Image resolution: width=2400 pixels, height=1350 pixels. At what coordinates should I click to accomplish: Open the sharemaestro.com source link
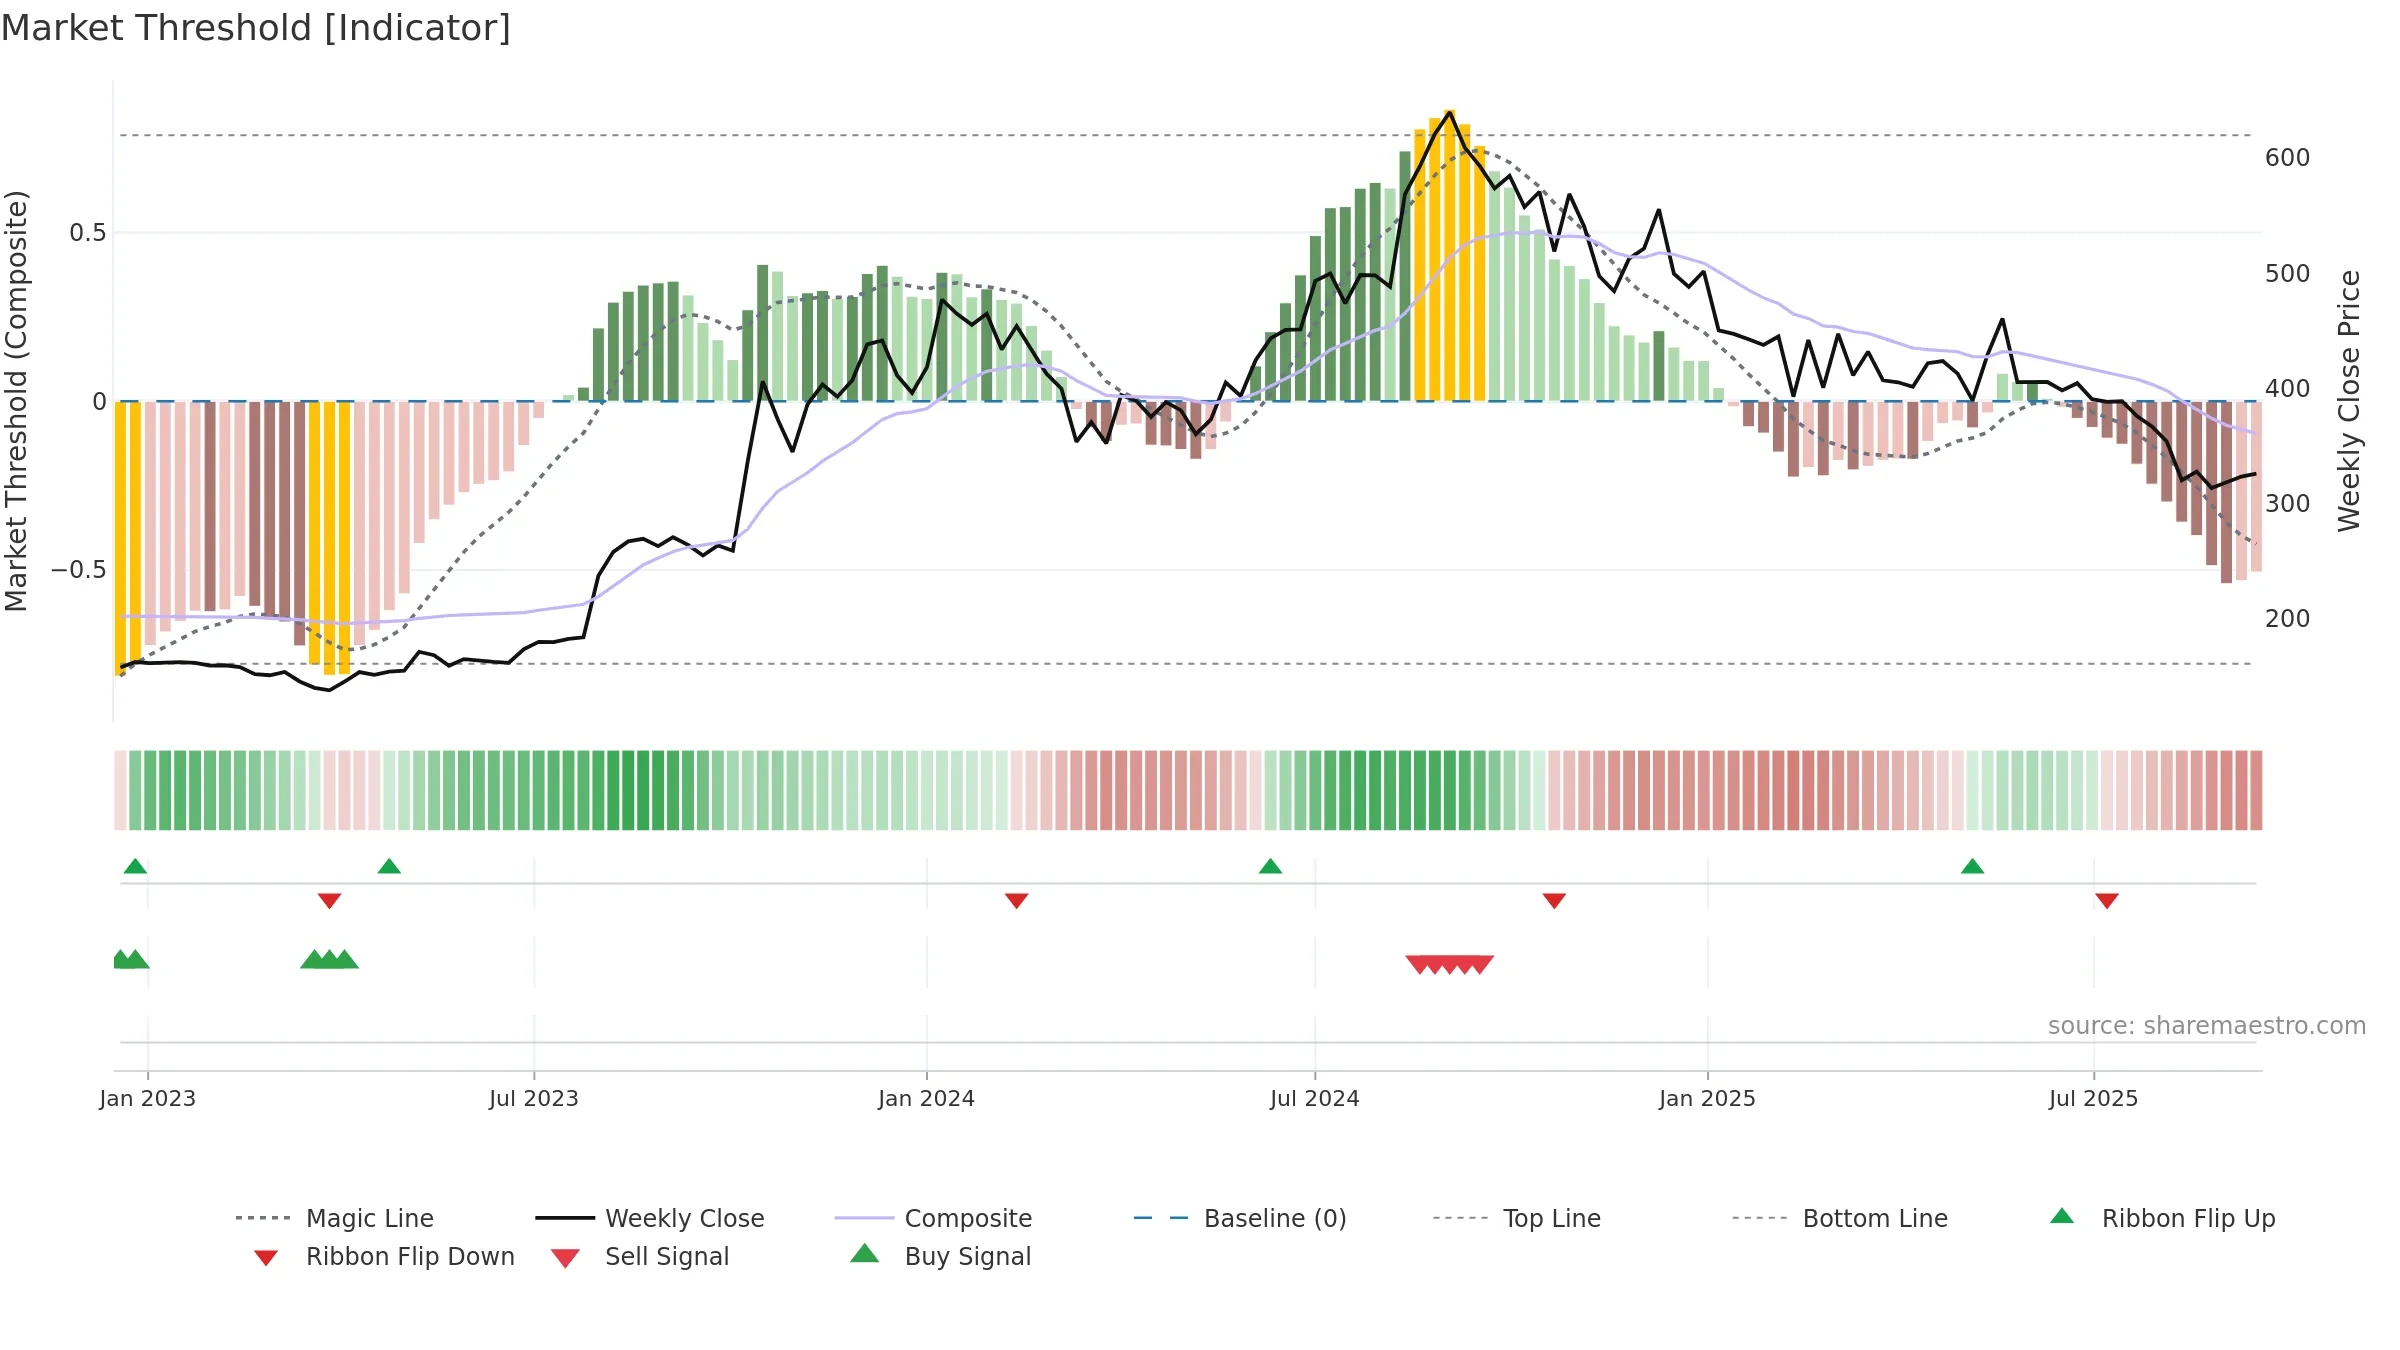(2206, 1026)
